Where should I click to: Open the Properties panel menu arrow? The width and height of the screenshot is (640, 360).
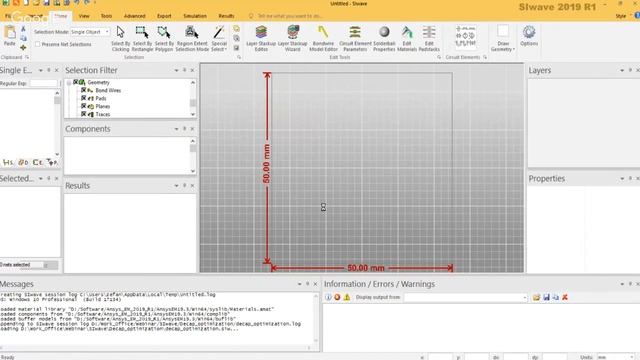622,178
